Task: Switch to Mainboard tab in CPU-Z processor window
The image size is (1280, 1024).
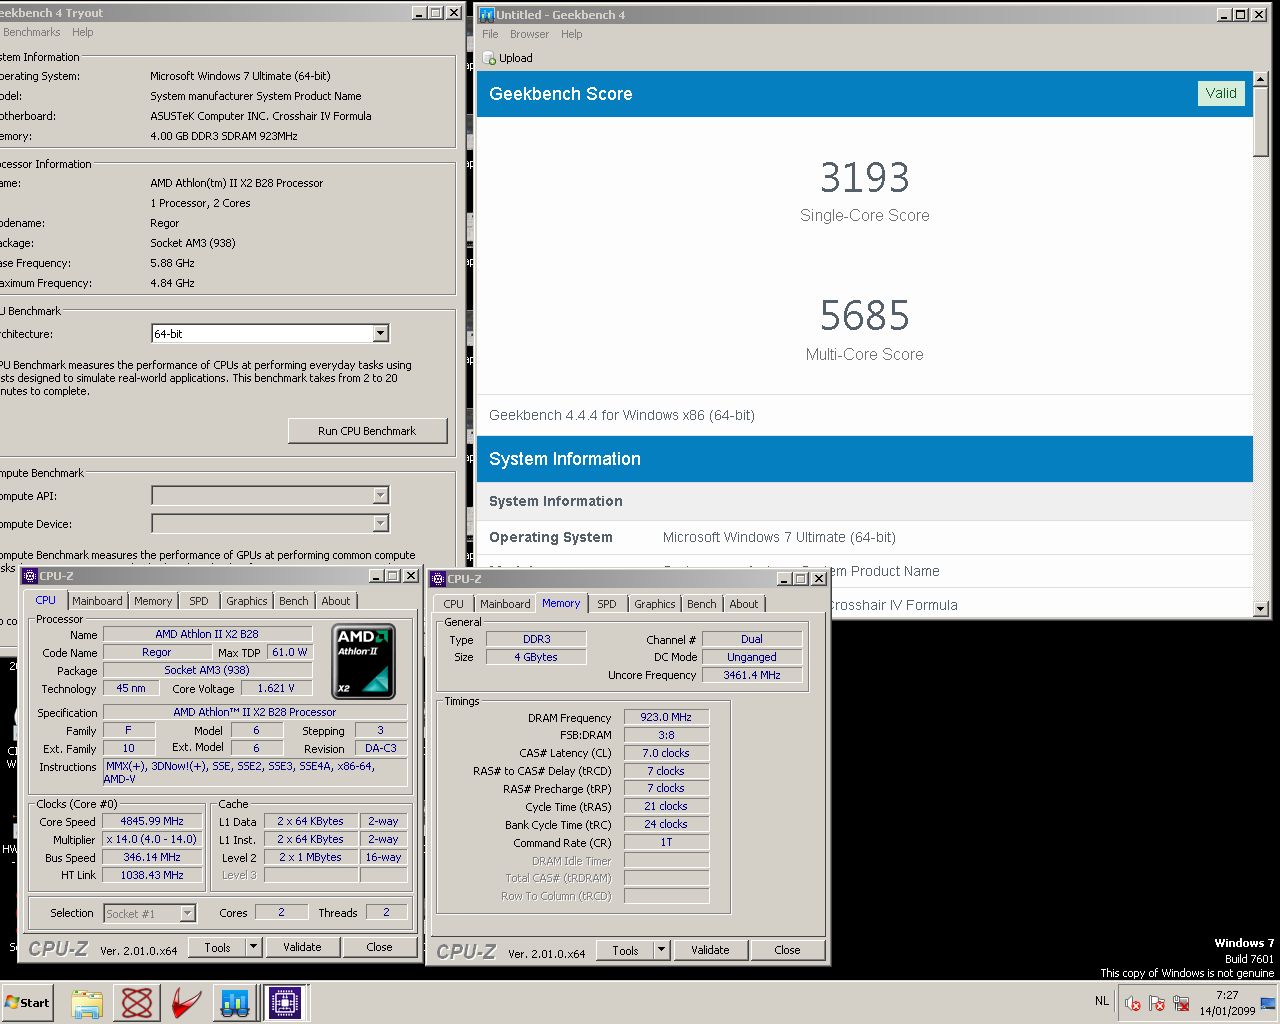Action: pos(97,601)
